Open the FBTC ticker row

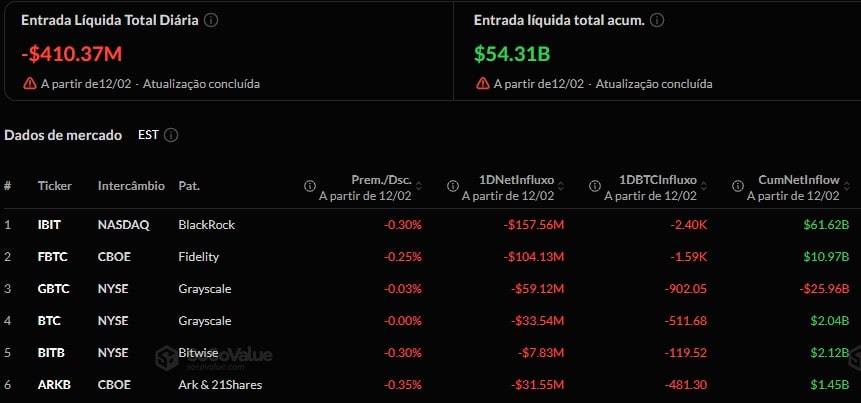50,257
